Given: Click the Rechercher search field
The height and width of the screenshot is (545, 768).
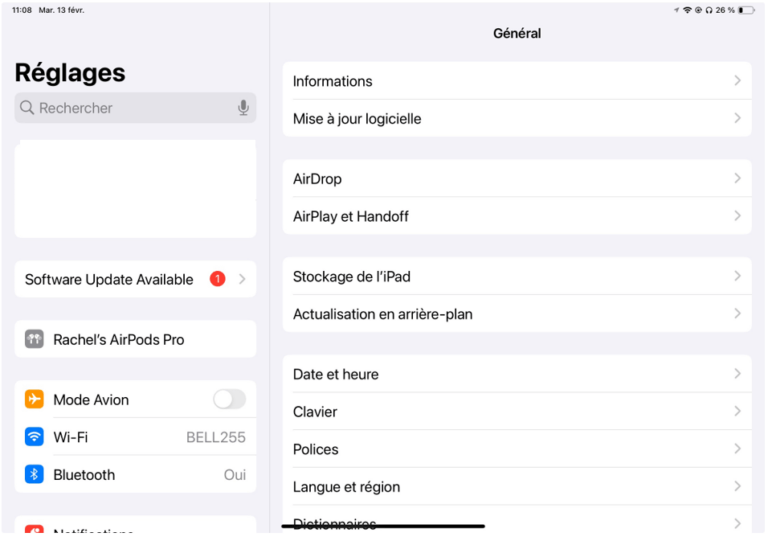Looking at the screenshot, I should (135, 108).
